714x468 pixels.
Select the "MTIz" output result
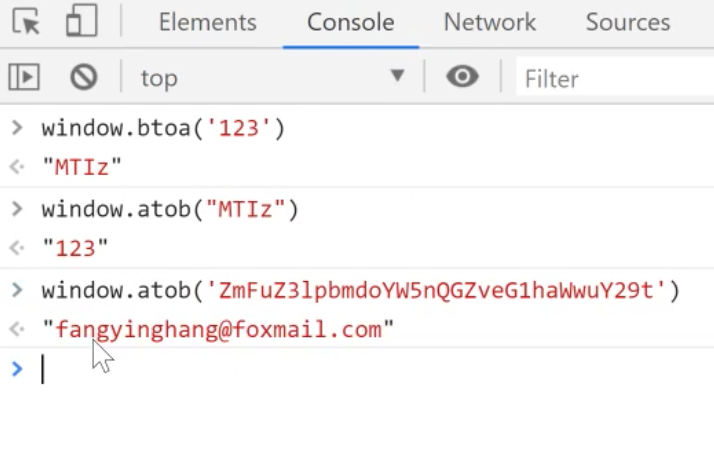(82, 167)
